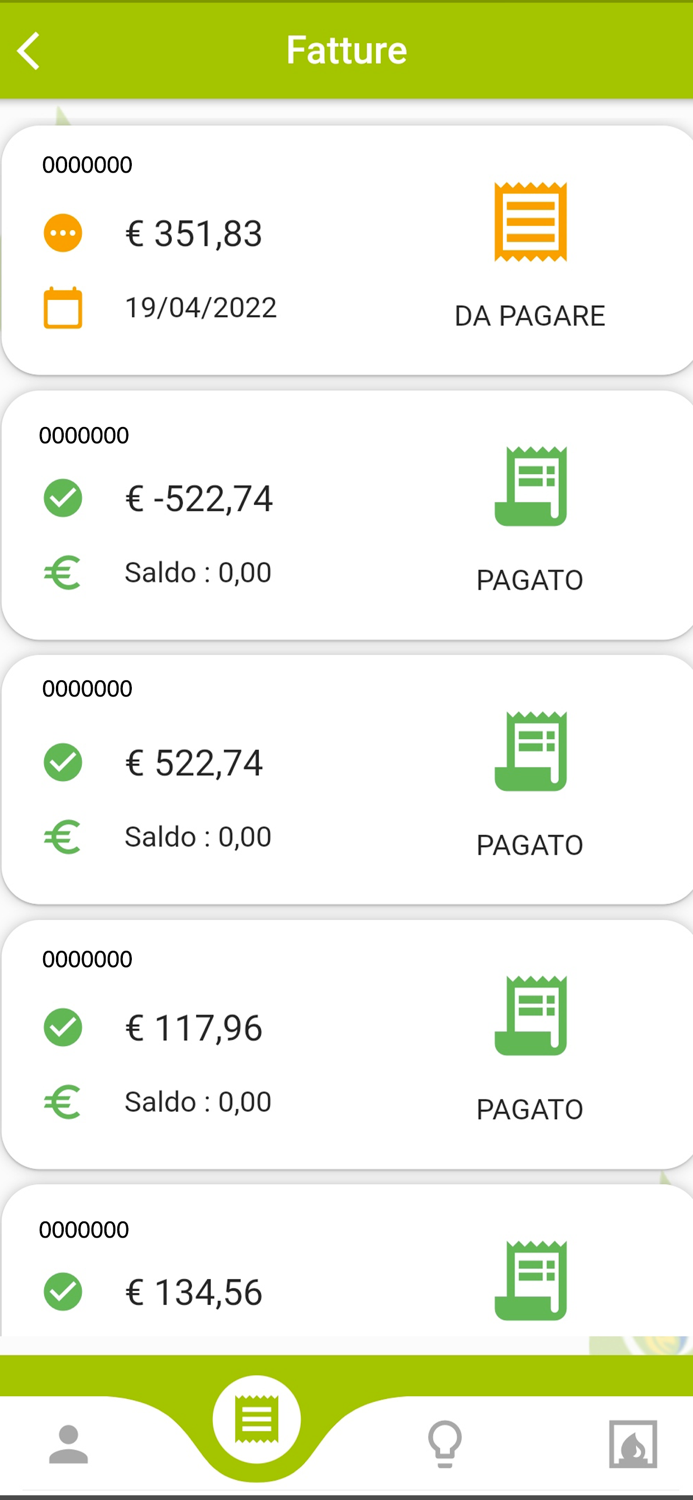Tap the back arrow in header
693x1500 pixels.
(x=29, y=51)
